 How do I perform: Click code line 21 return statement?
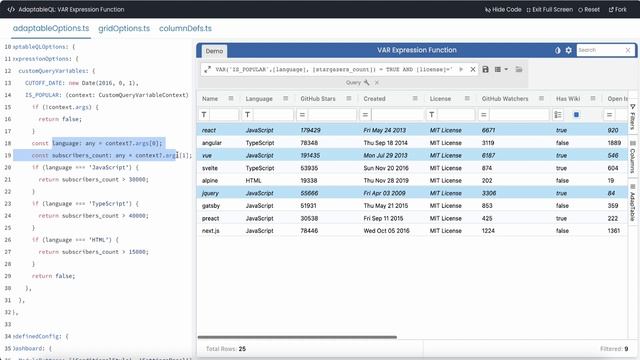click(x=93, y=180)
